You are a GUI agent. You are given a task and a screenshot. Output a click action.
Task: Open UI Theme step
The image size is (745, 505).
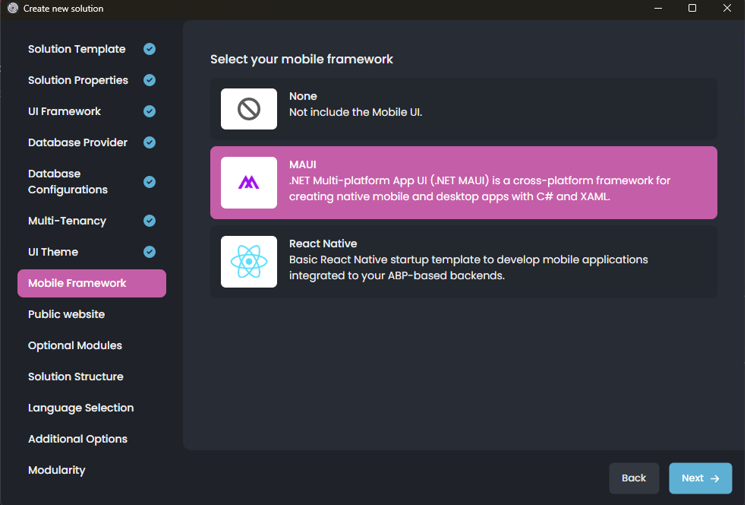(x=92, y=252)
